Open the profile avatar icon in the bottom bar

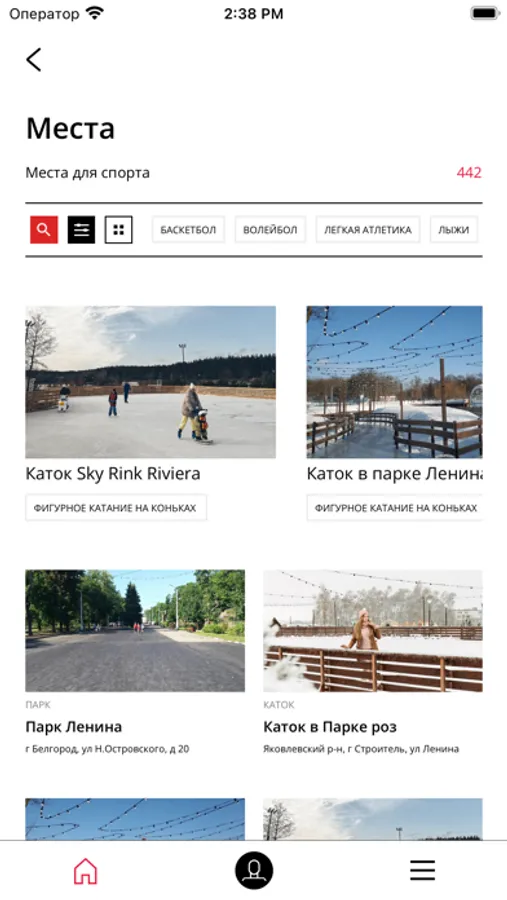point(254,870)
